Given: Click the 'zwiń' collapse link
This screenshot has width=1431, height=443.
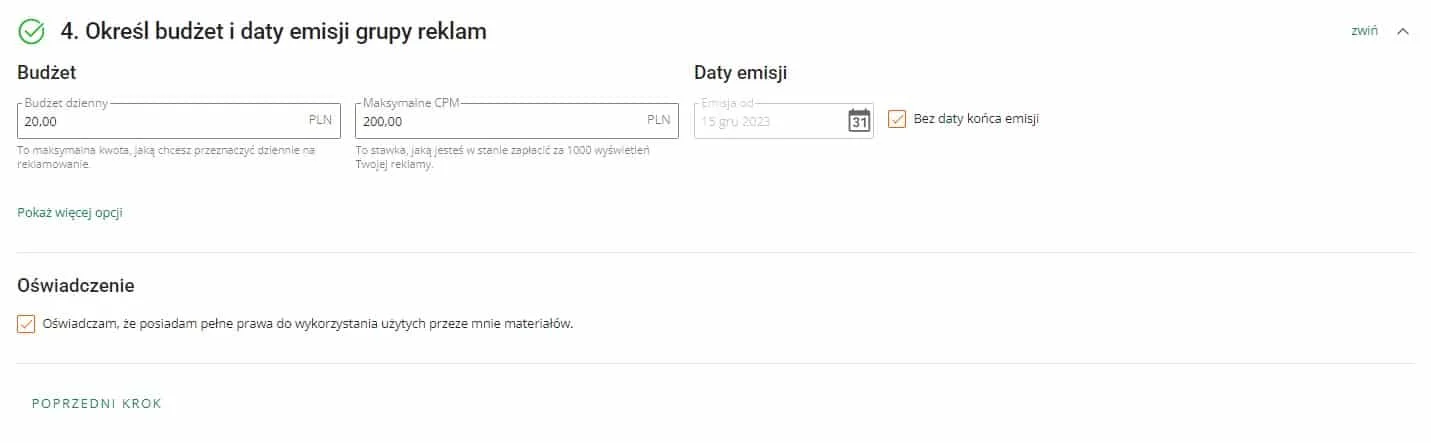Looking at the screenshot, I should [x=1364, y=31].
